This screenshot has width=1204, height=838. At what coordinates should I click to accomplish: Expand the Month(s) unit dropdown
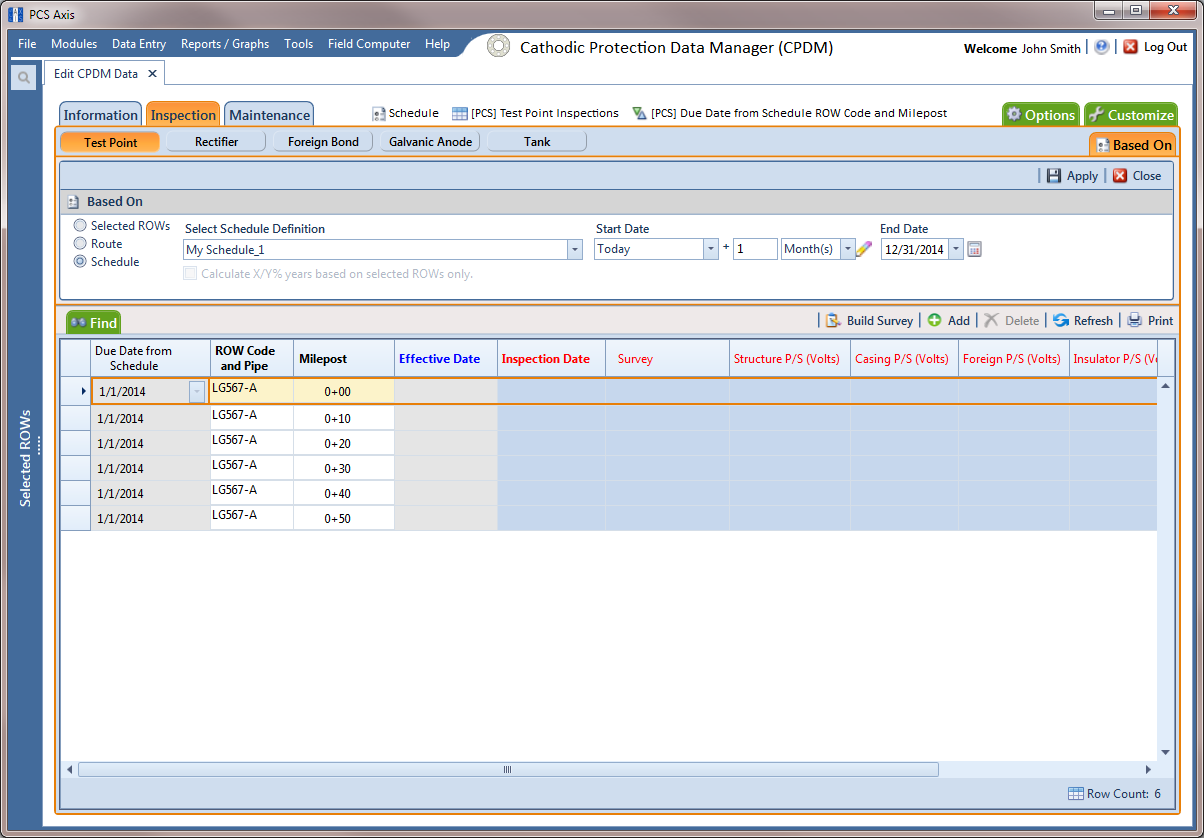(848, 249)
